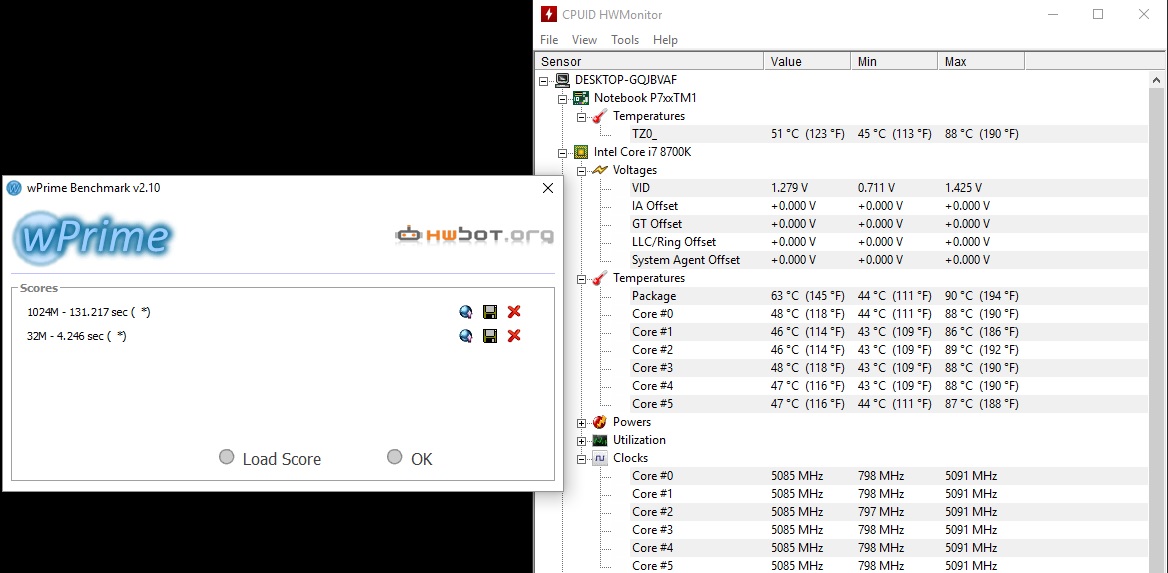Collapse the Voltages section
The height and width of the screenshot is (573, 1168).
(582, 171)
